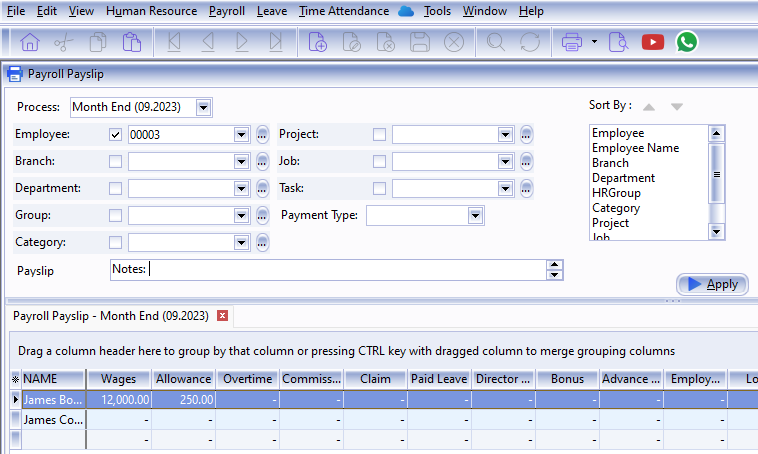The height and width of the screenshot is (454, 758).
Task: Go to last record arrow
Action: pos(276,42)
